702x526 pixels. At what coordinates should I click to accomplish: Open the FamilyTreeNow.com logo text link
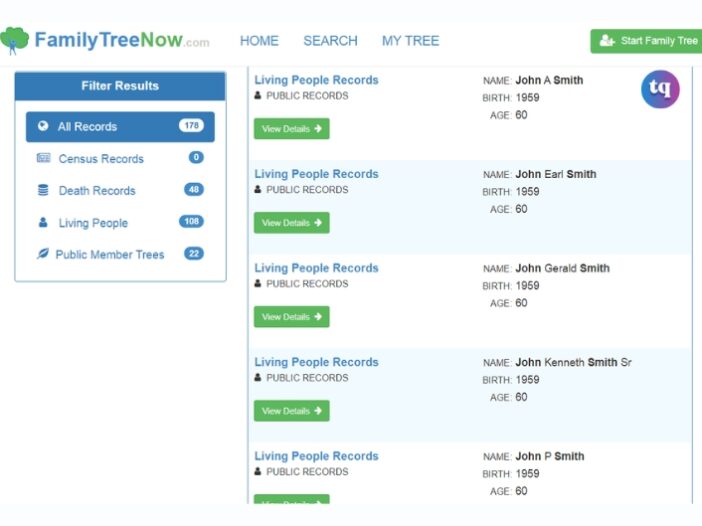(x=122, y=40)
